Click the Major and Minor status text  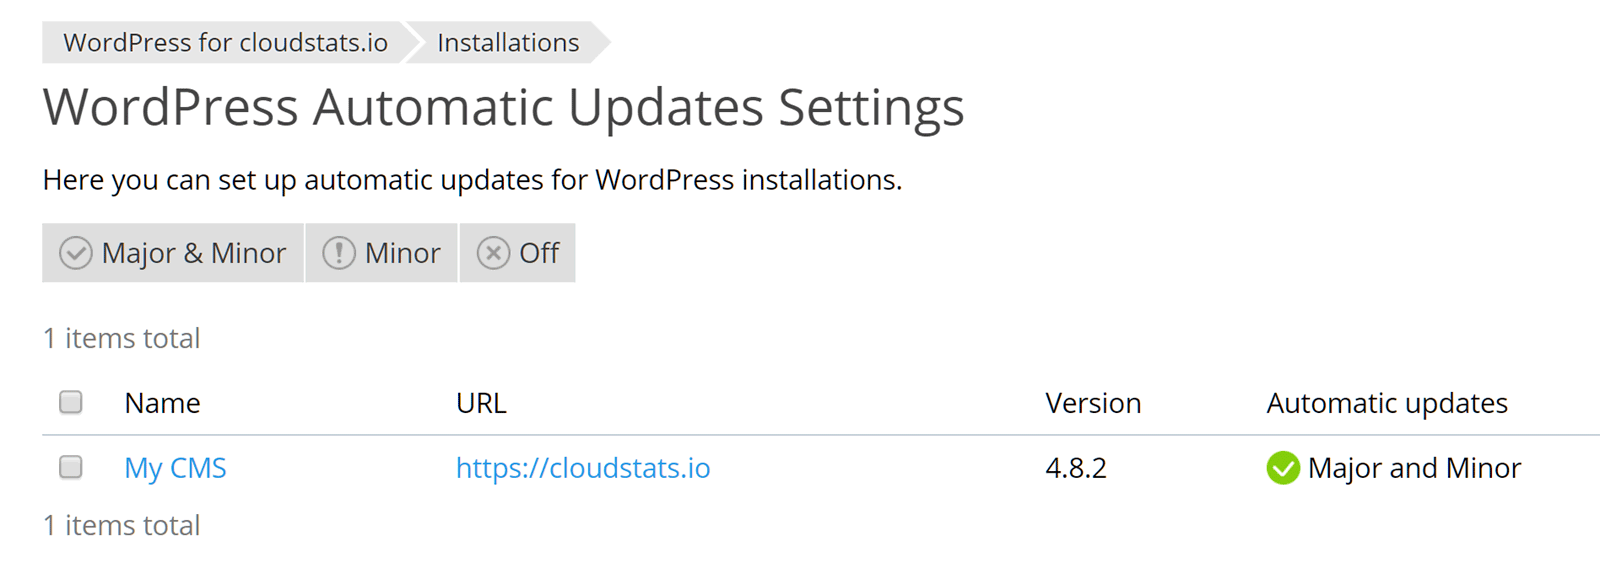1415,468
